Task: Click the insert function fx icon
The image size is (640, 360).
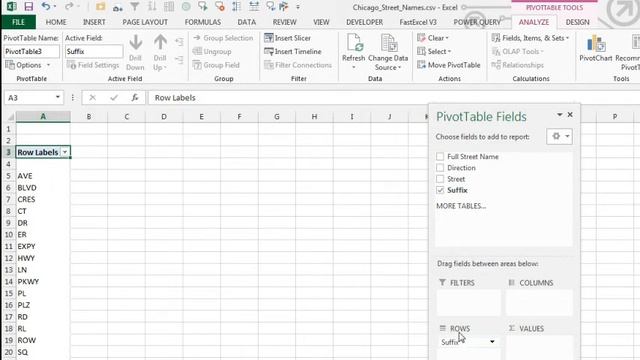Action: coord(135,98)
